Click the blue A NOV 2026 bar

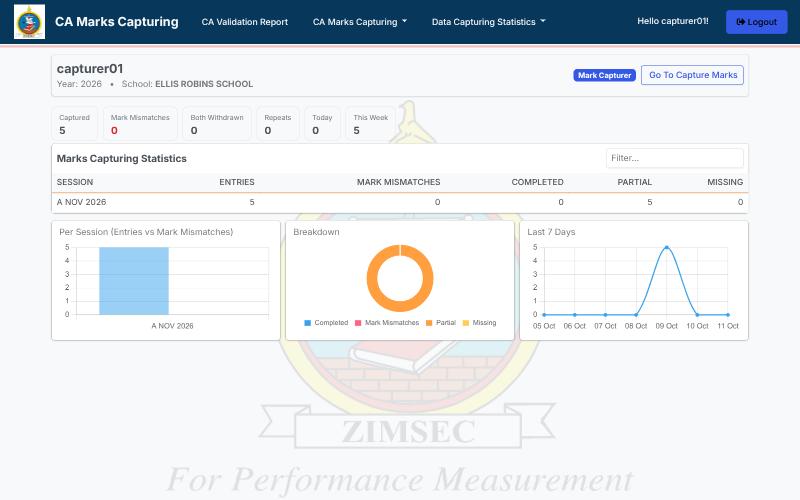(134, 281)
